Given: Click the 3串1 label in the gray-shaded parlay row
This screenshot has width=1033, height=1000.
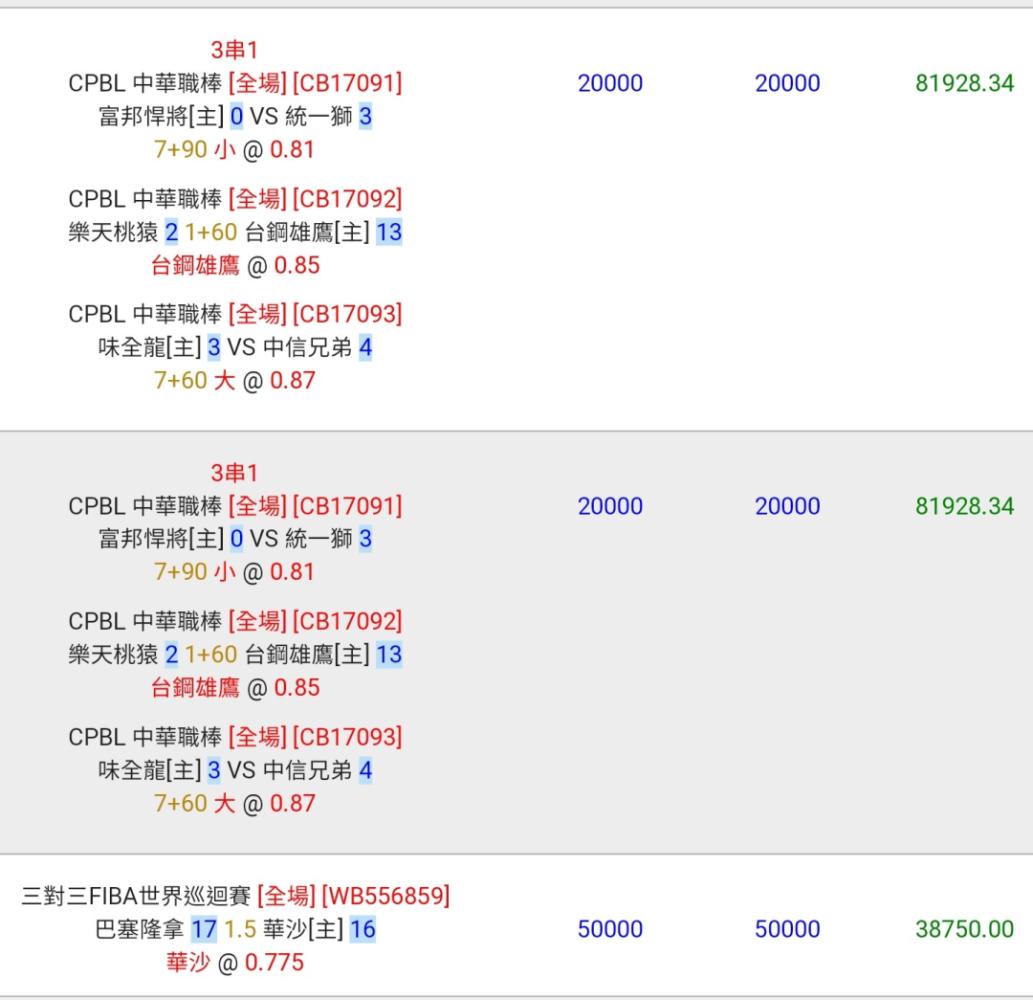Looking at the screenshot, I should pos(234,473).
